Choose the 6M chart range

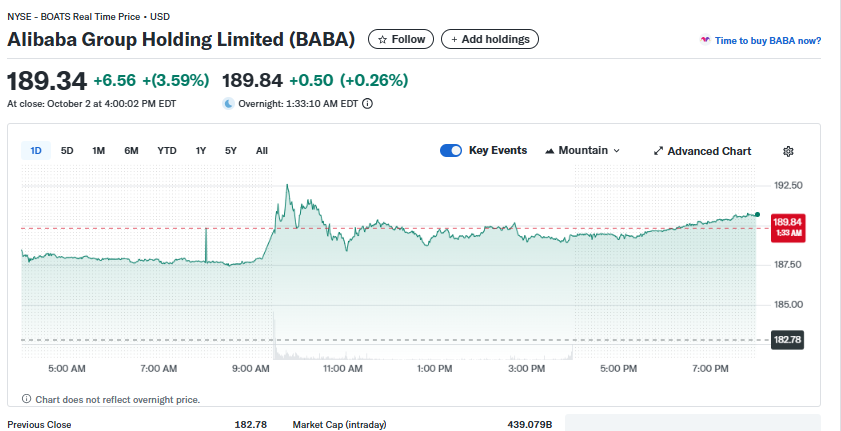point(131,151)
